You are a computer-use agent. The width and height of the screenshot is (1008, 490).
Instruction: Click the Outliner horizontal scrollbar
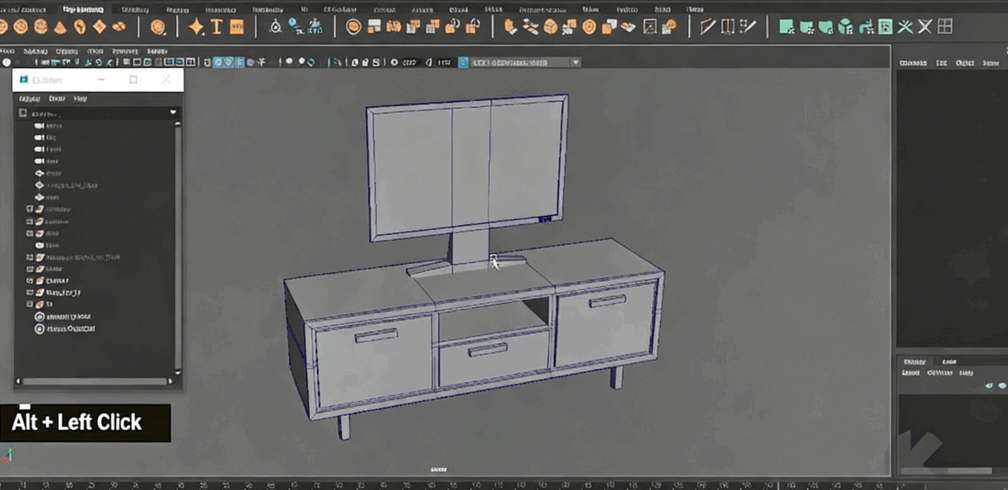point(95,381)
